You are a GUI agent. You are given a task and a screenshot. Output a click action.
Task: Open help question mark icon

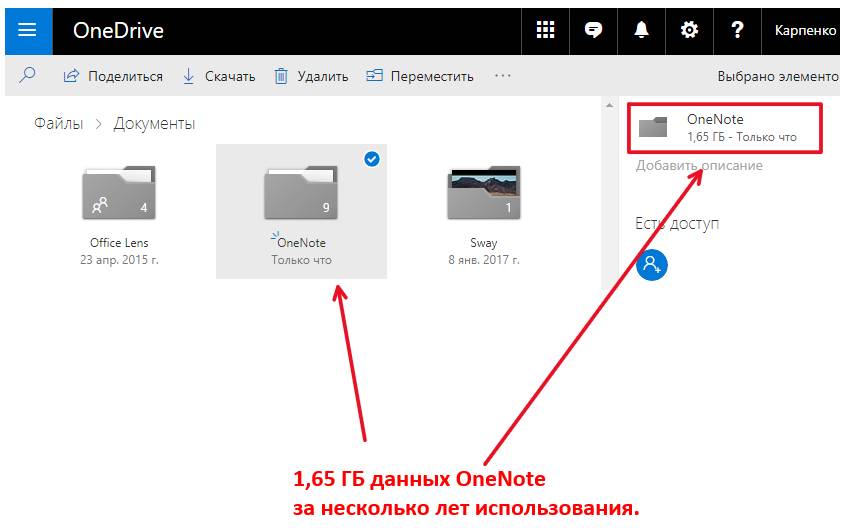click(x=737, y=30)
